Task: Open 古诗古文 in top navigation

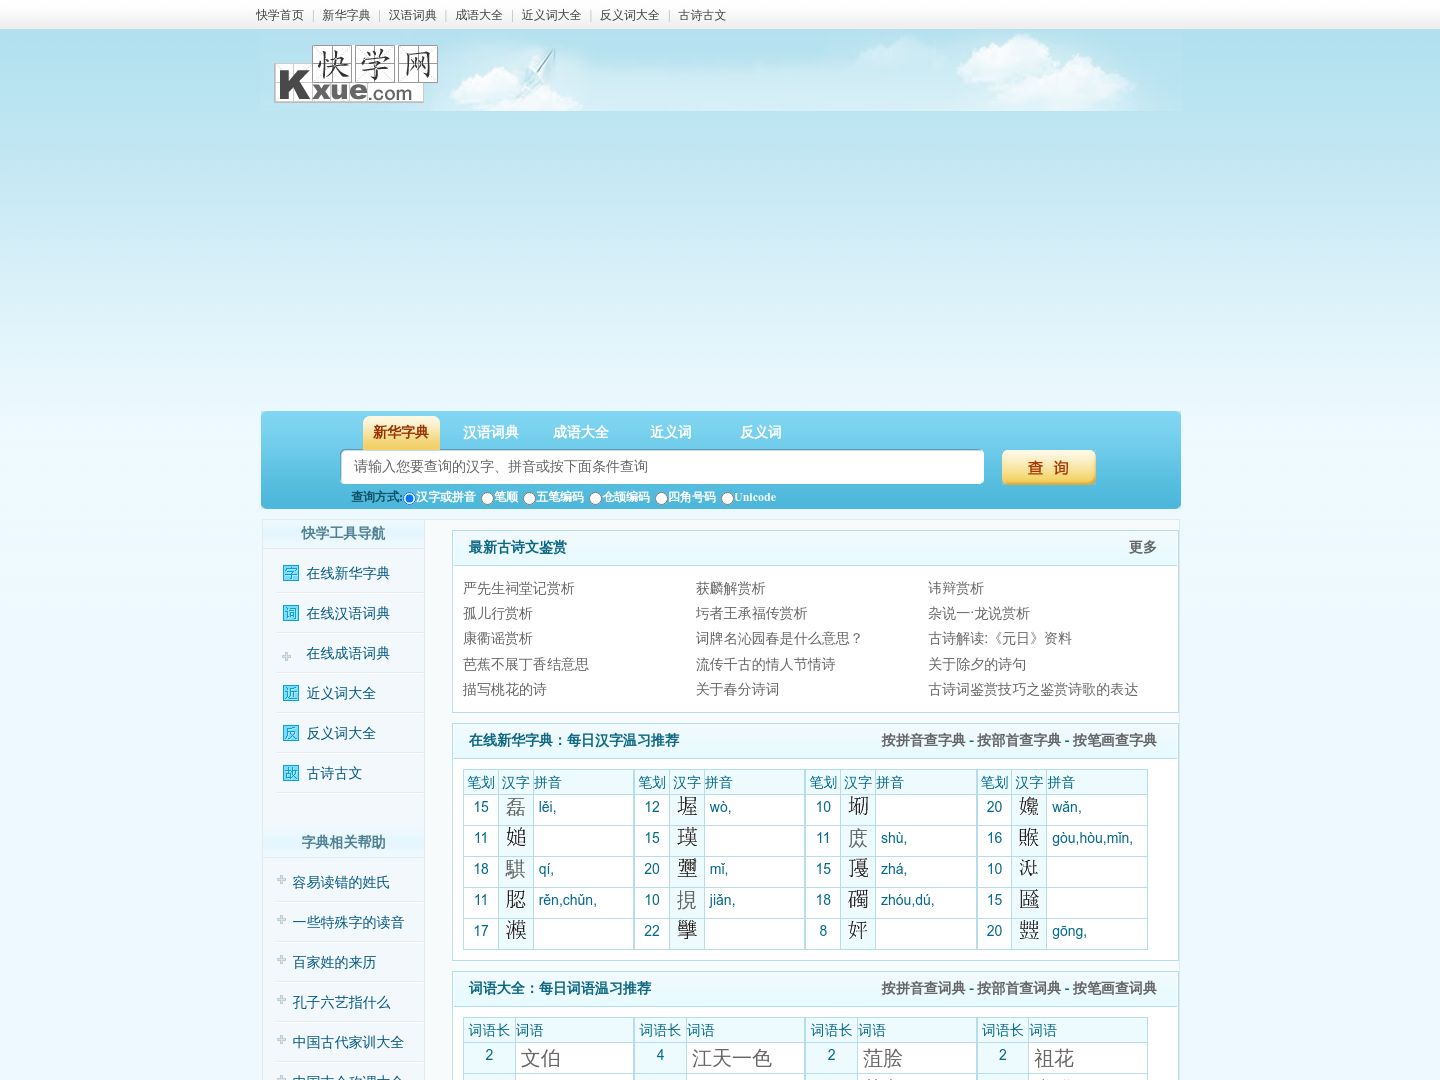Action: pos(702,15)
